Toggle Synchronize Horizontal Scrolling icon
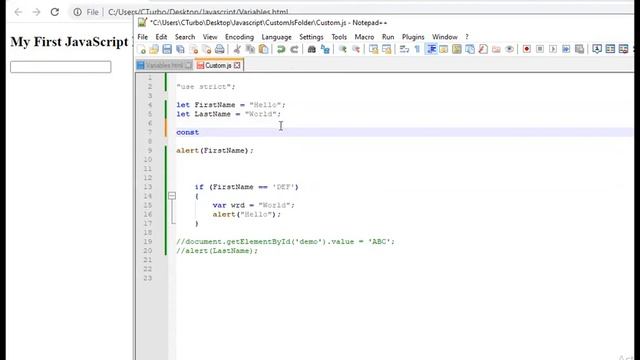640x360 pixels. [x=386, y=49]
